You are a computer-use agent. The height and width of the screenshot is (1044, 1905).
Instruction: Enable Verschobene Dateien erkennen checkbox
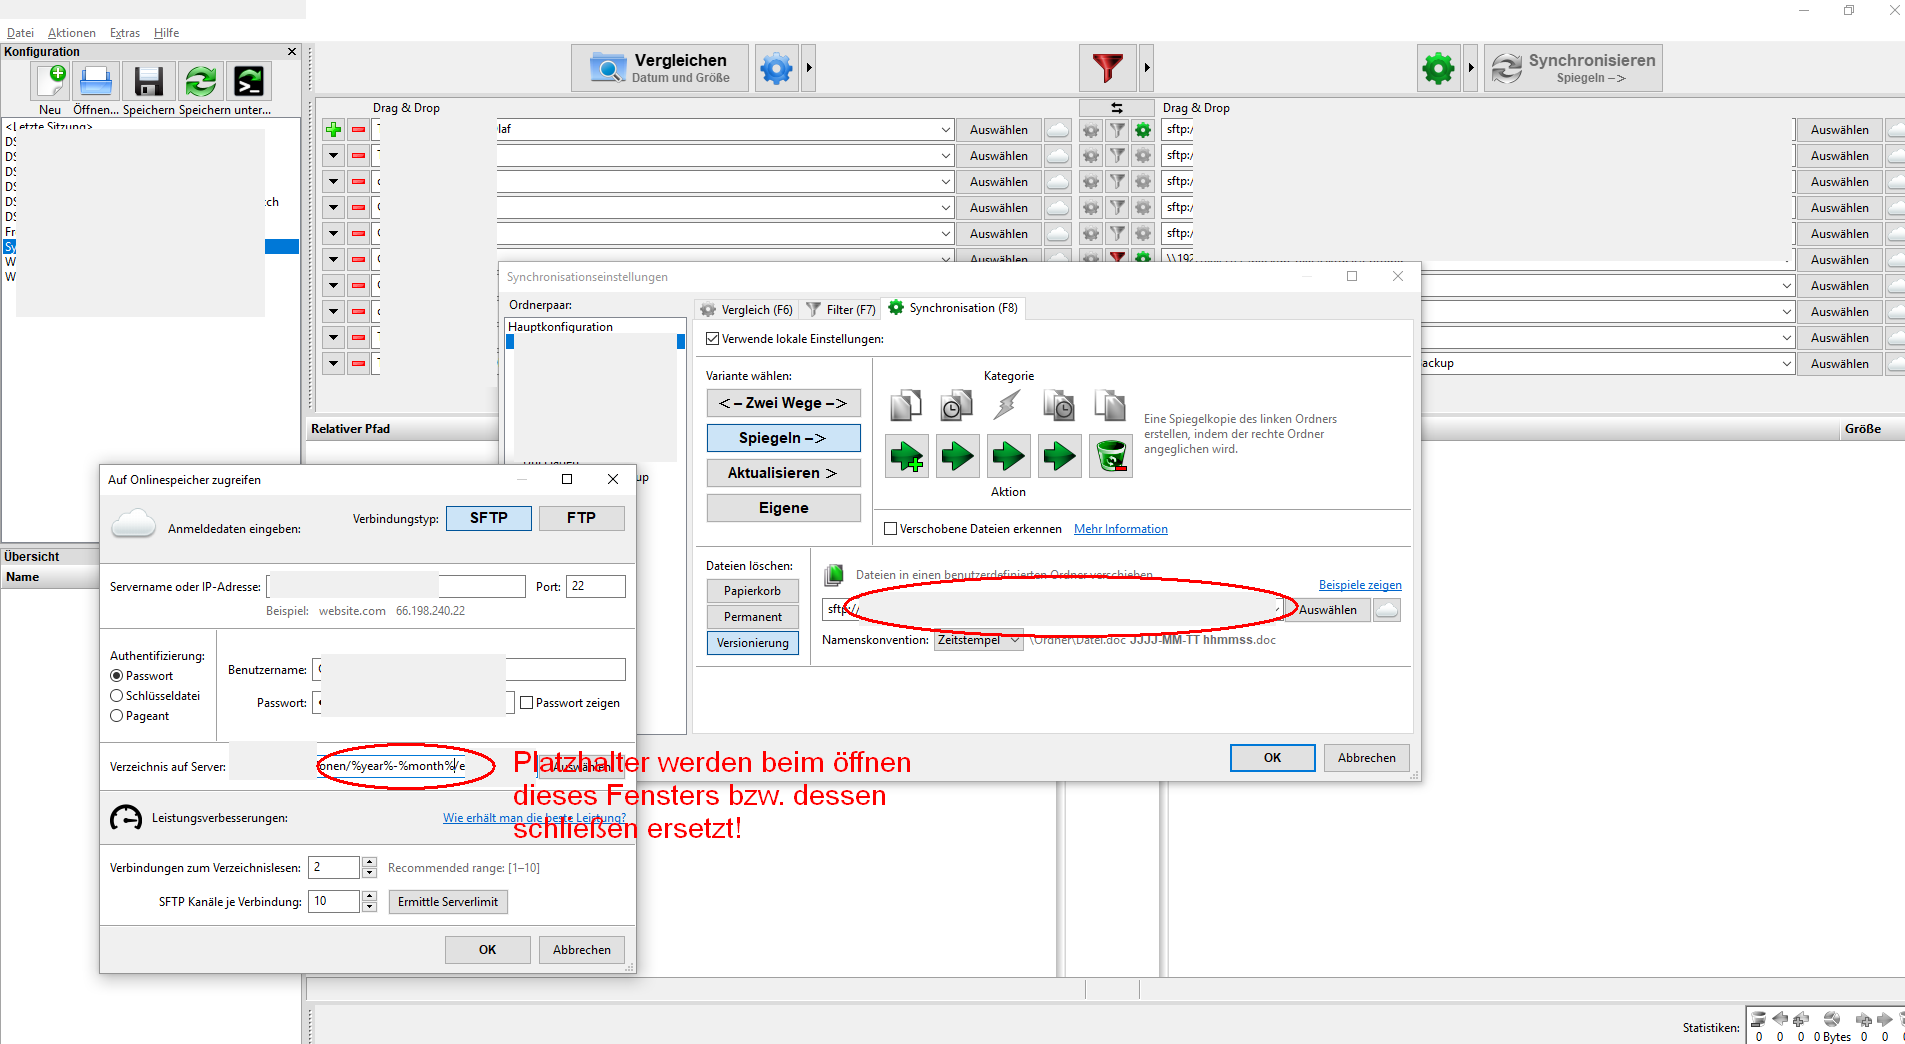(x=891, y=529)
